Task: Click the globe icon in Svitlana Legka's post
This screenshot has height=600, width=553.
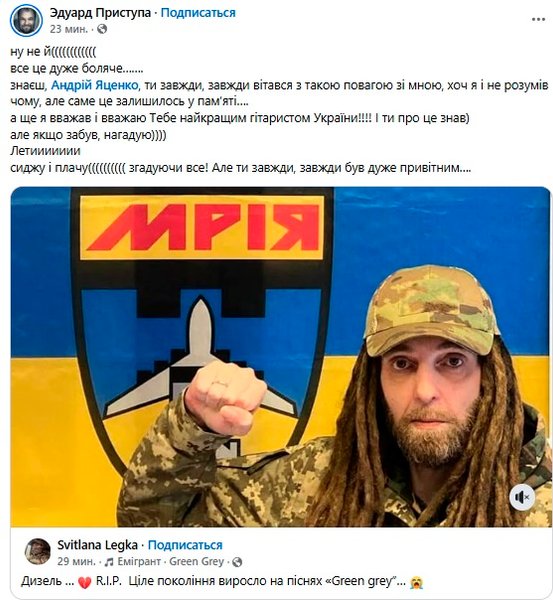Action: [x=237, y=562]
